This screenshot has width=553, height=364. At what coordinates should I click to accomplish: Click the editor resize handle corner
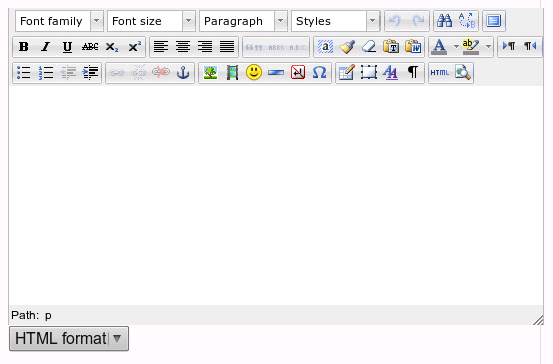pyautogui.click(x=538, y=320)
